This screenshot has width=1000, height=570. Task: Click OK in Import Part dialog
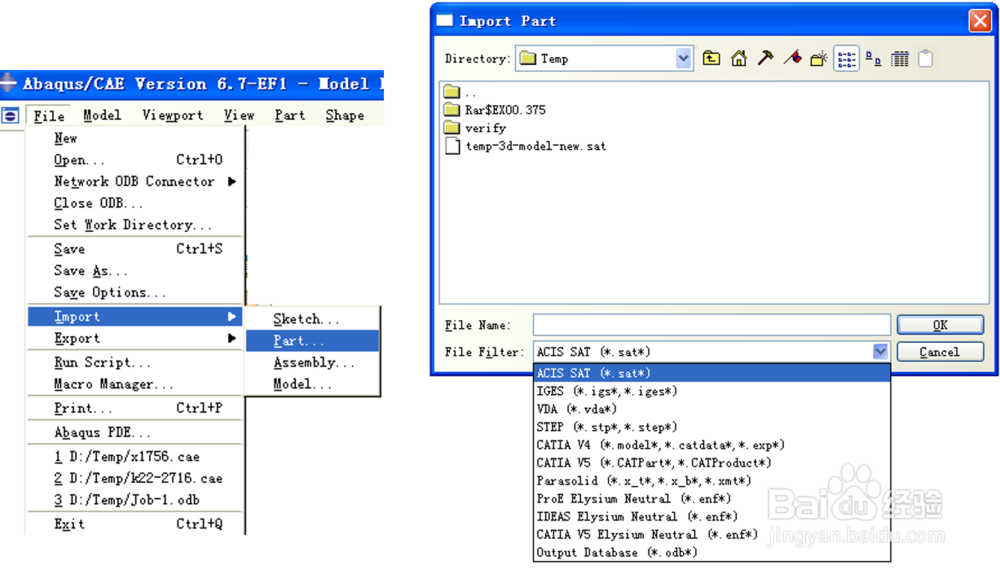tap(940, 325)
